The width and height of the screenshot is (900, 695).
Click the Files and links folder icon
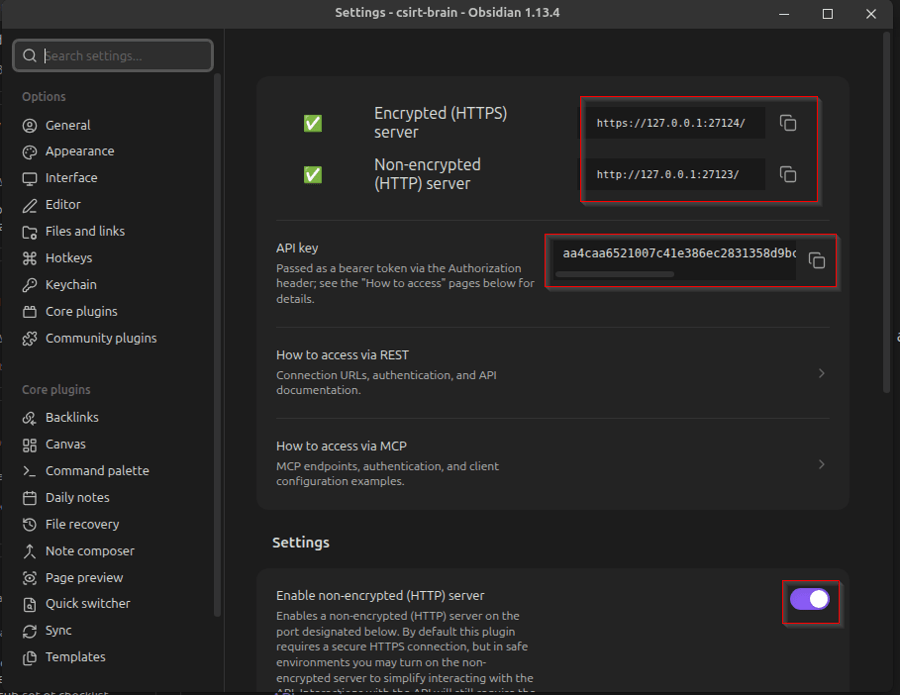30,232
